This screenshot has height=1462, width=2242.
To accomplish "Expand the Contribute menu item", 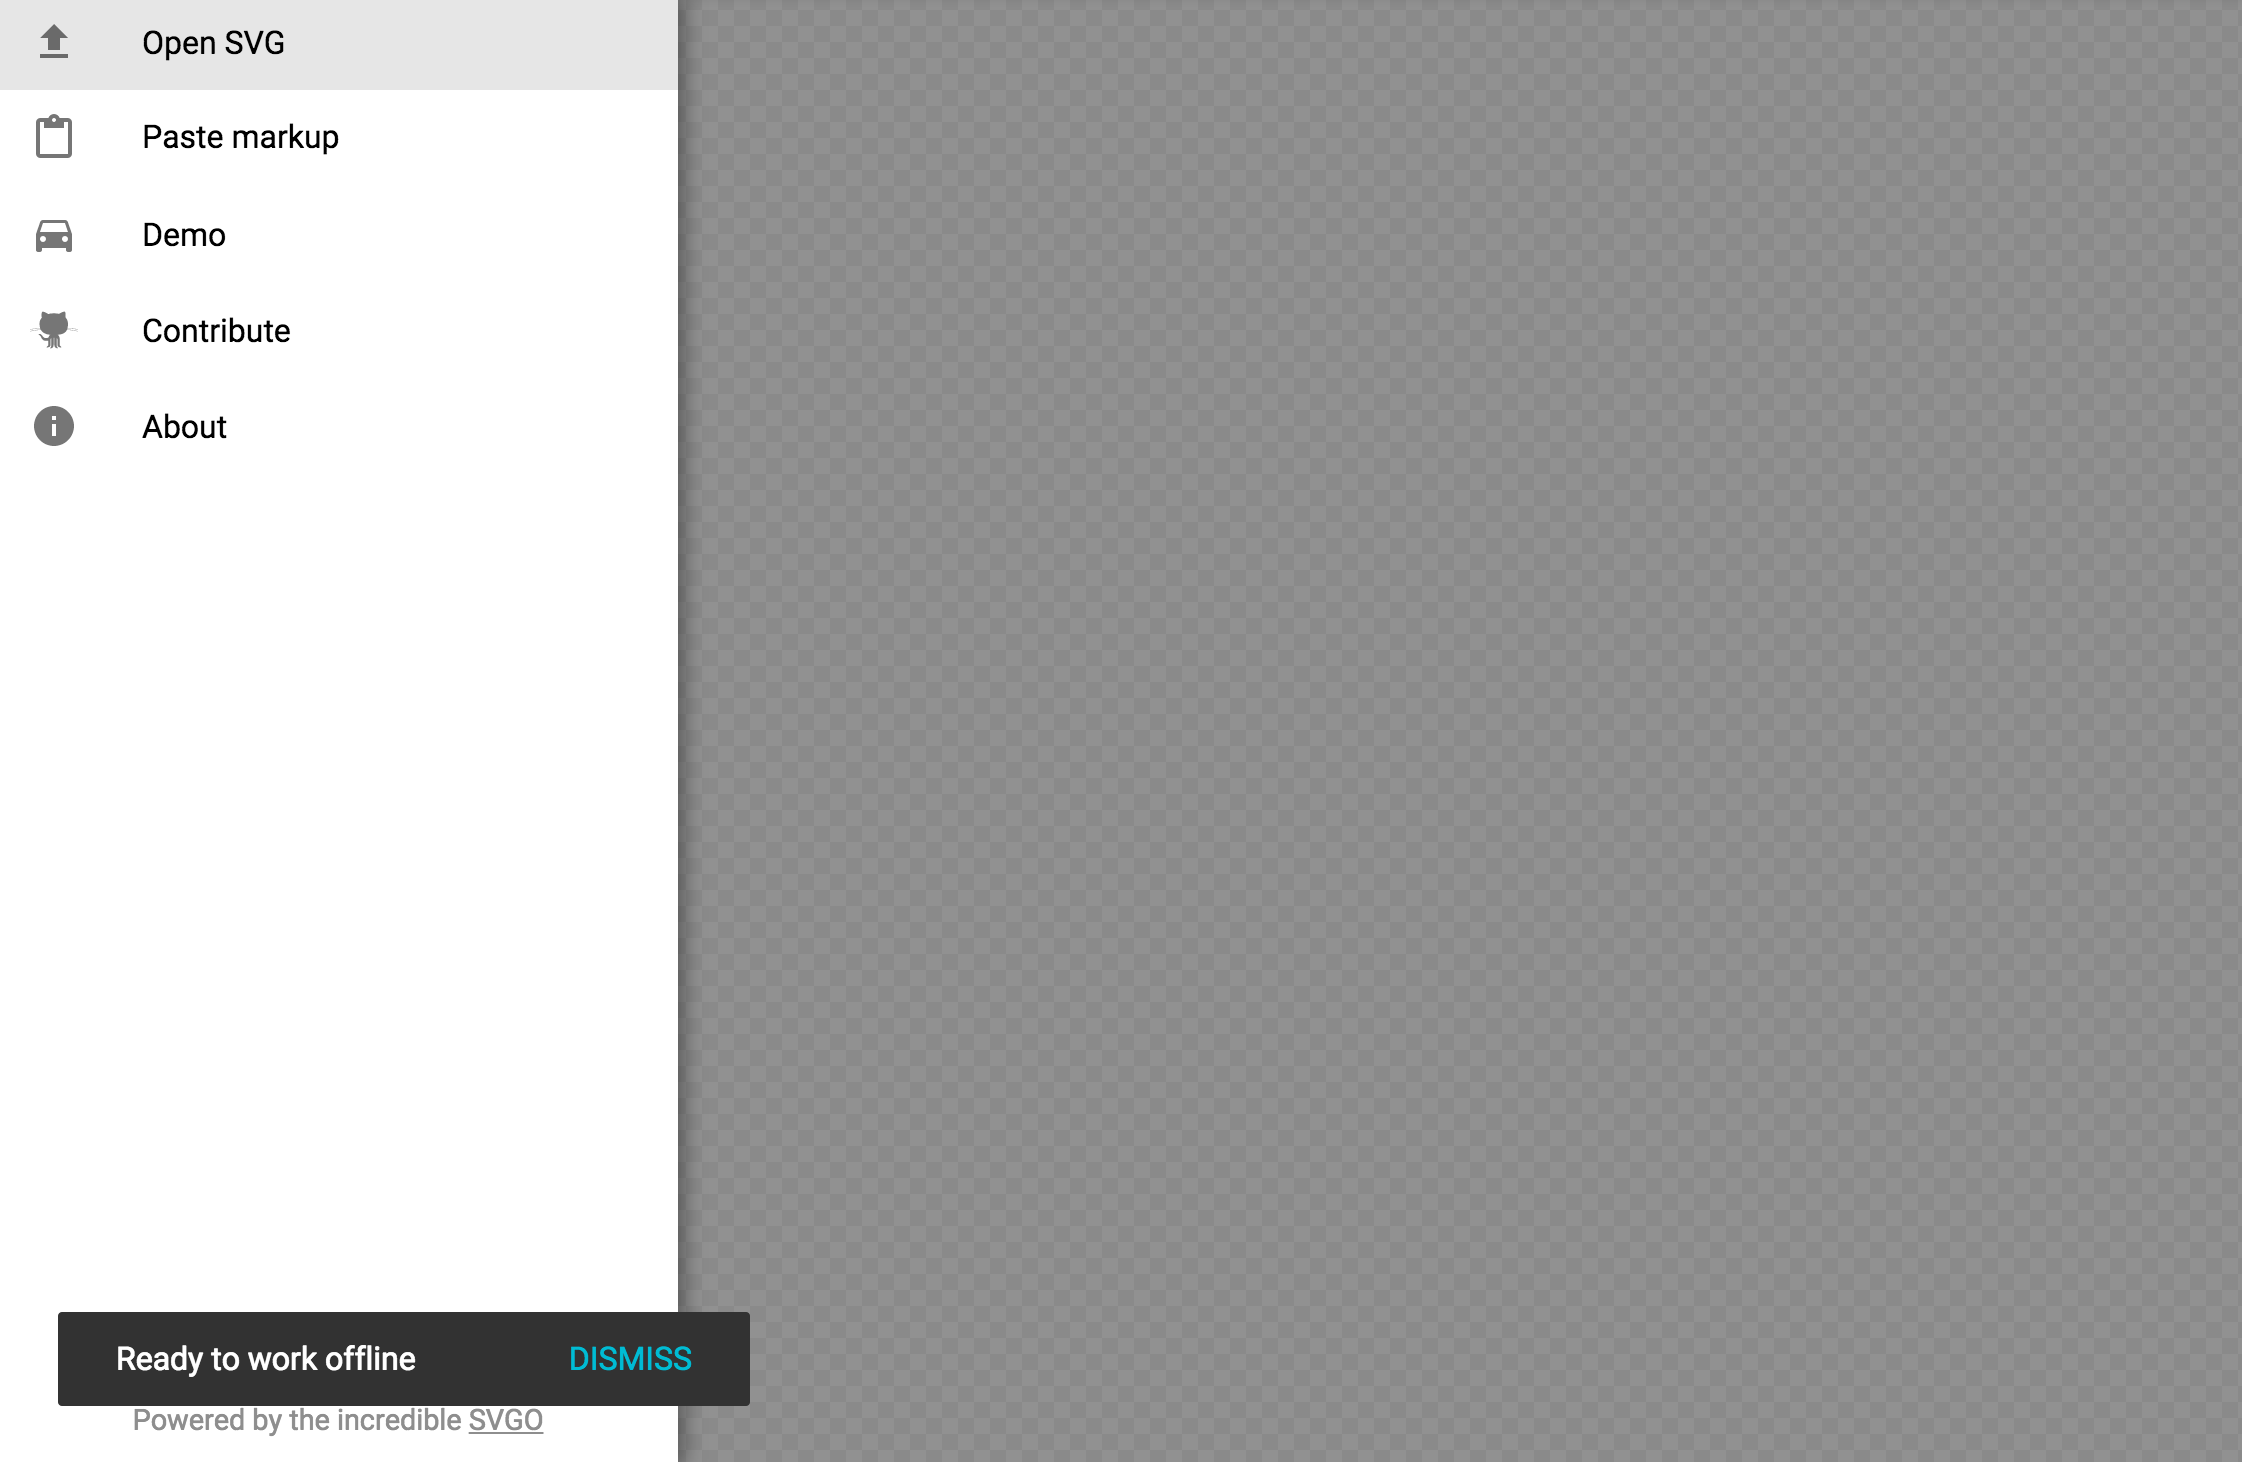I will coord(216,332).
